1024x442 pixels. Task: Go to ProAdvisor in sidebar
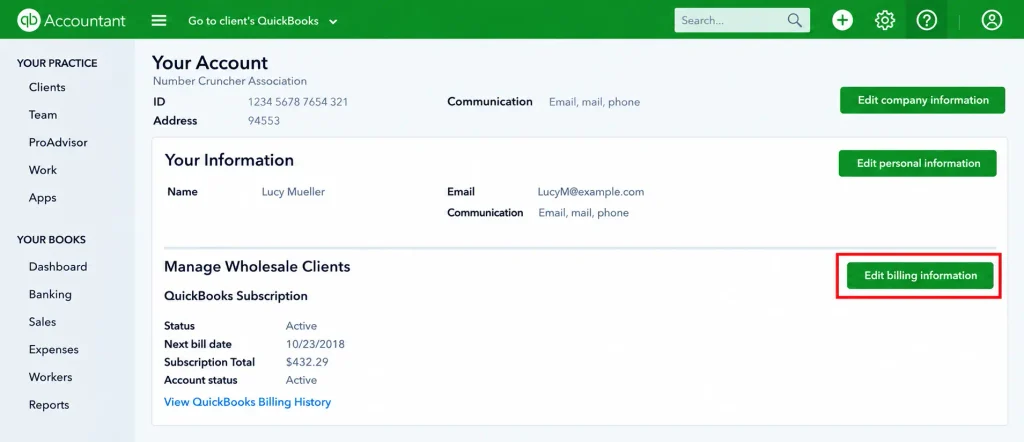click(x=58, y=142)
